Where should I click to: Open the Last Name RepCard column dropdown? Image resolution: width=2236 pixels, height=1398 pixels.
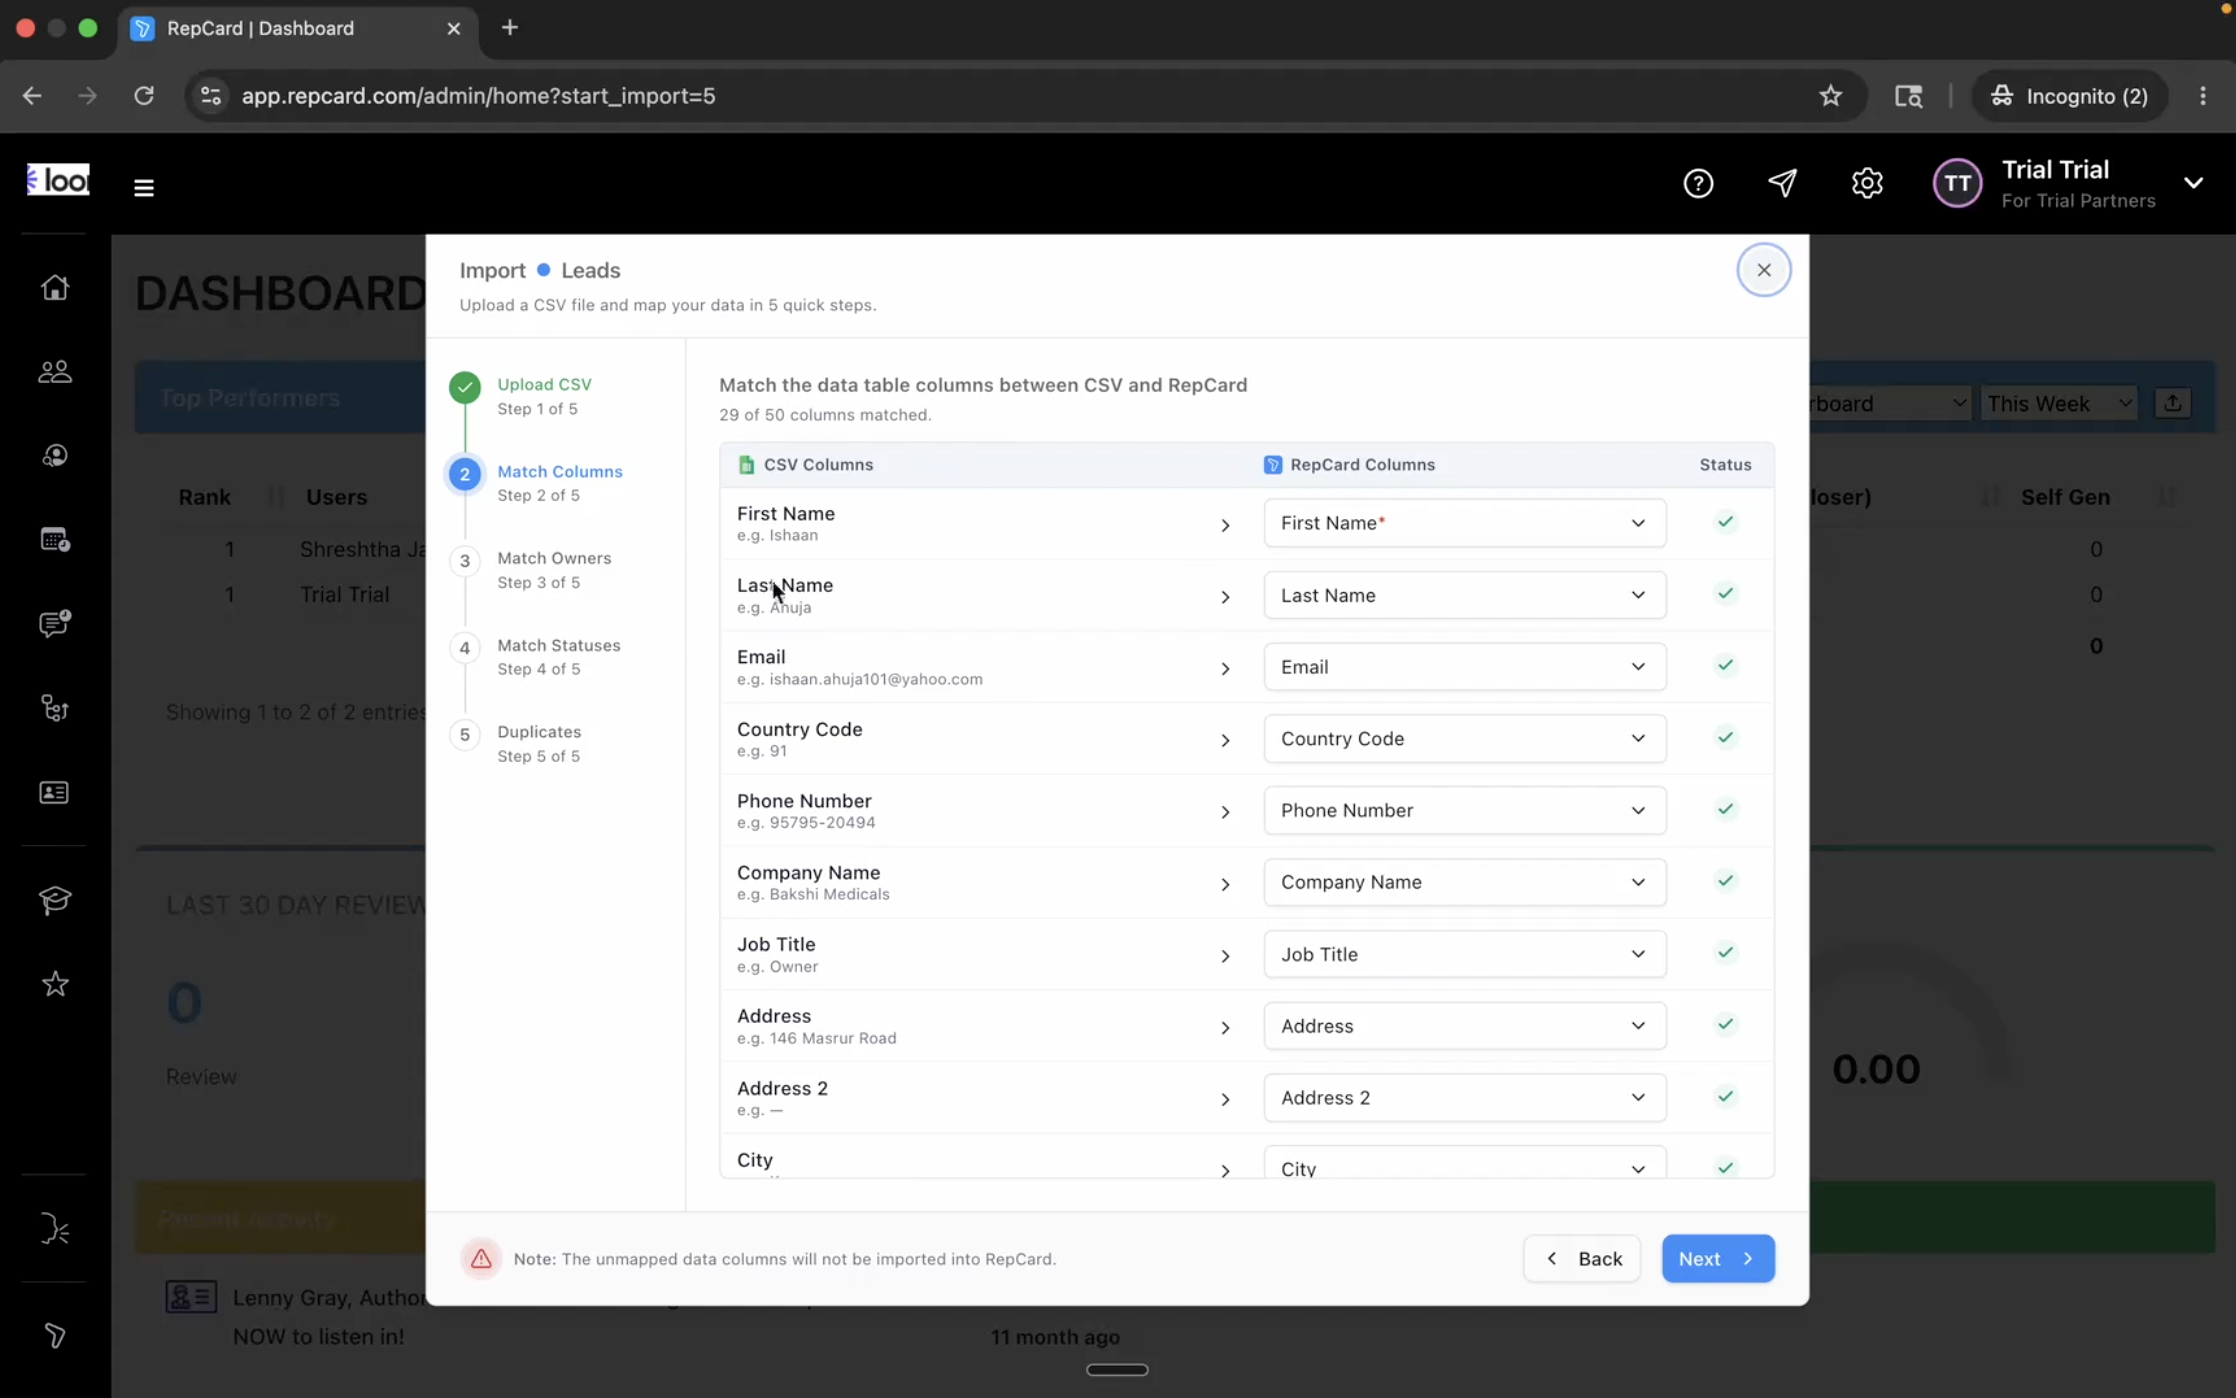pos(1464,595)
